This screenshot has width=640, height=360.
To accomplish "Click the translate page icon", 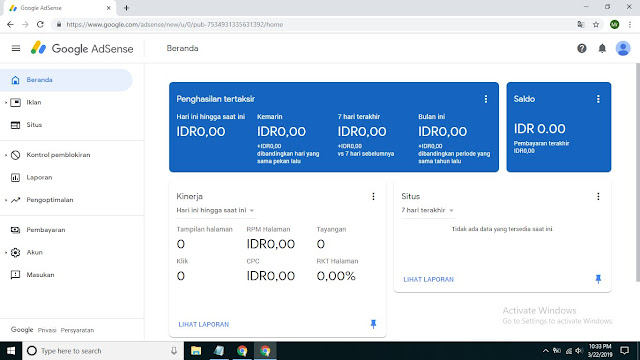I will [x=581, y=24].
